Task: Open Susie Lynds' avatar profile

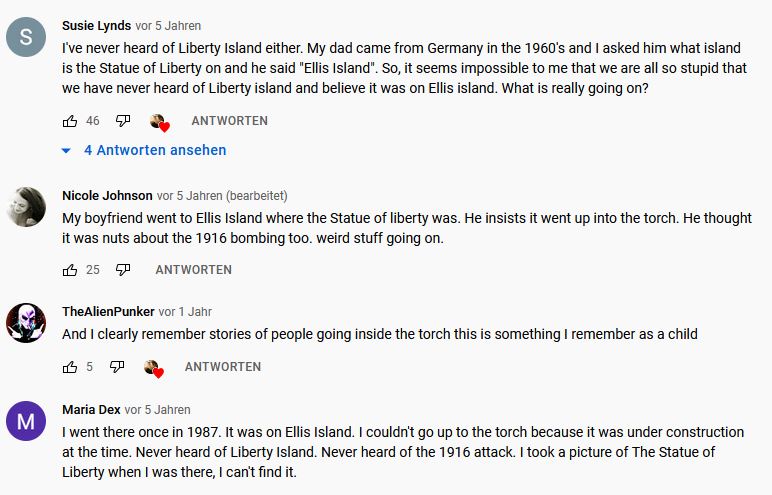Action: [26, 37]
